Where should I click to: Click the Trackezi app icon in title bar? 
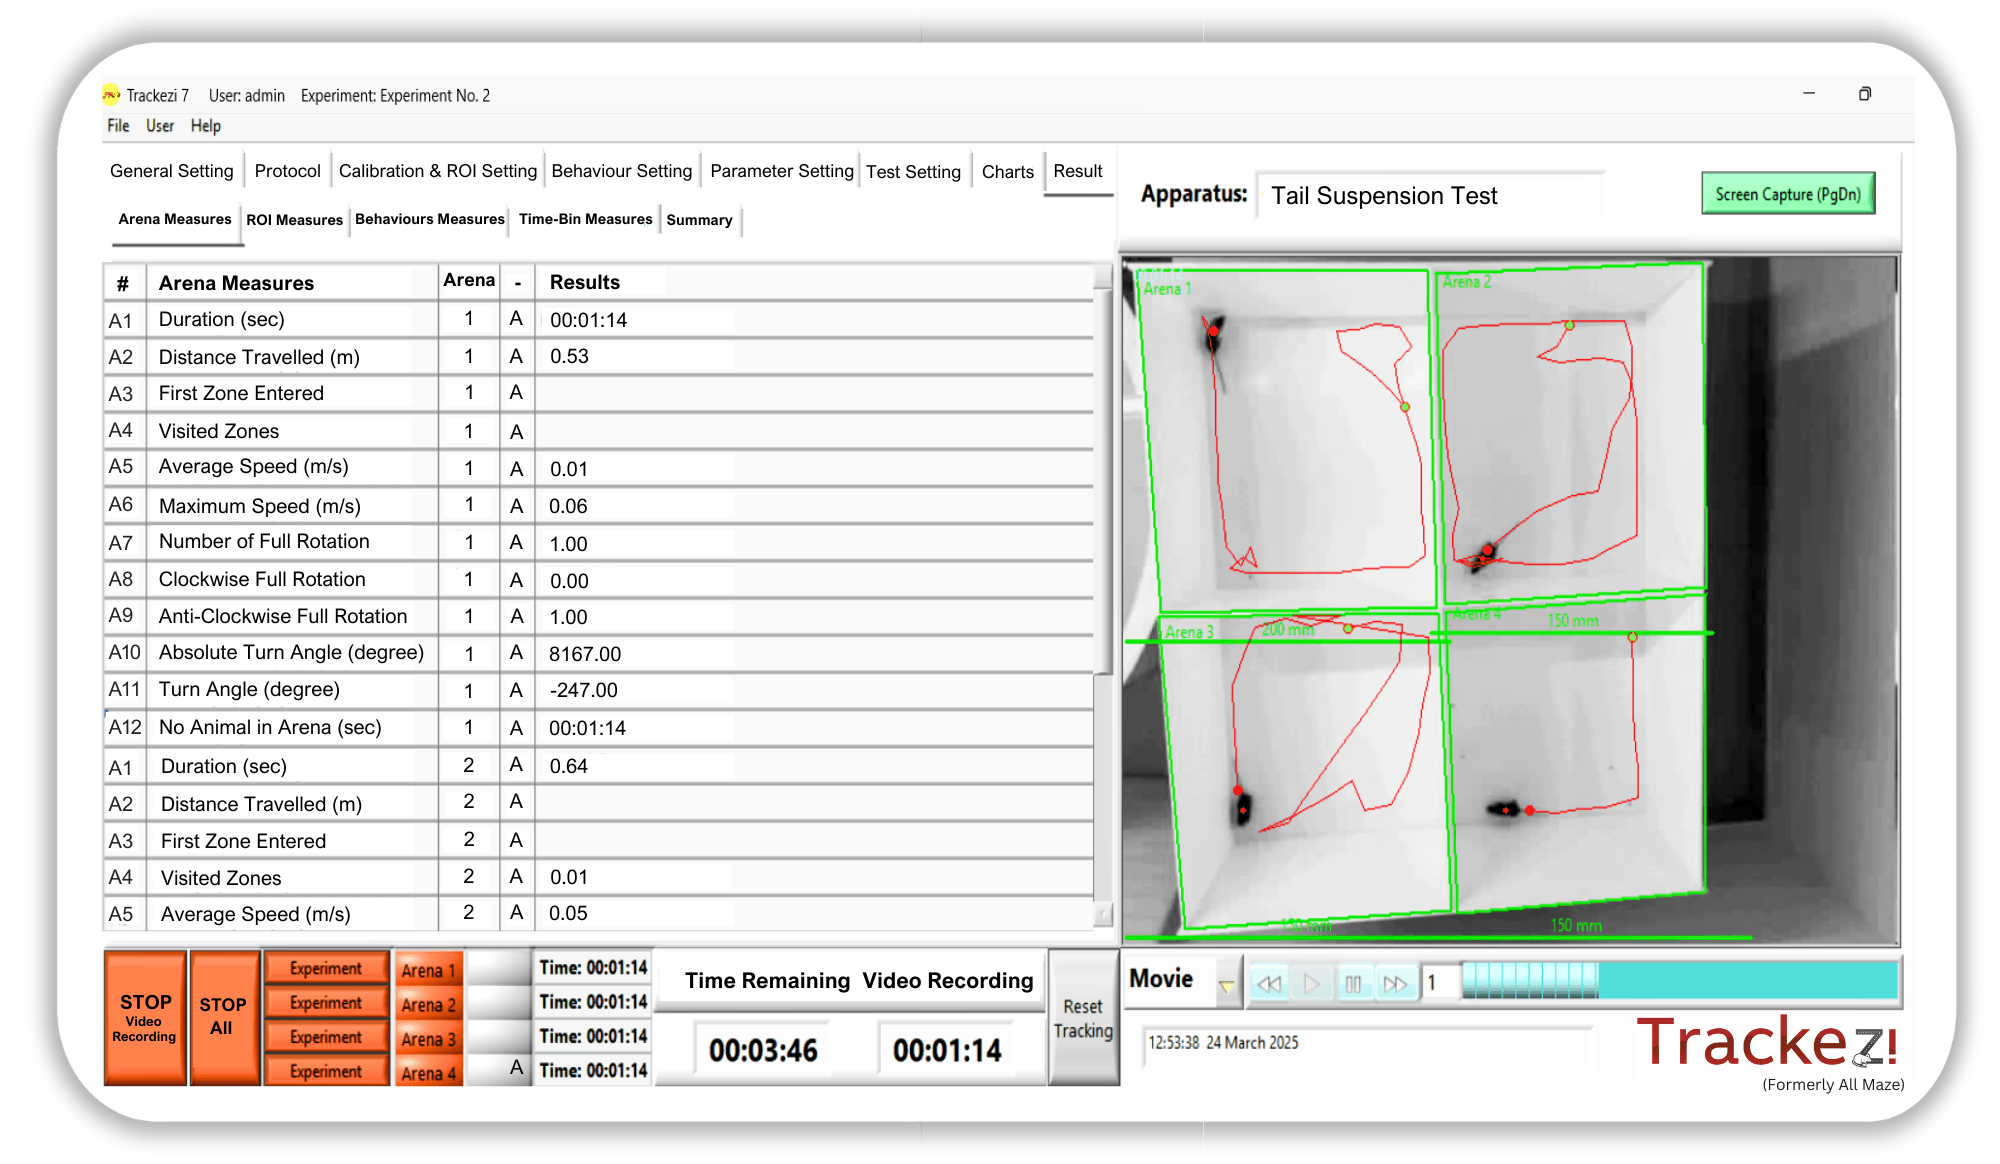pos(111,95)
